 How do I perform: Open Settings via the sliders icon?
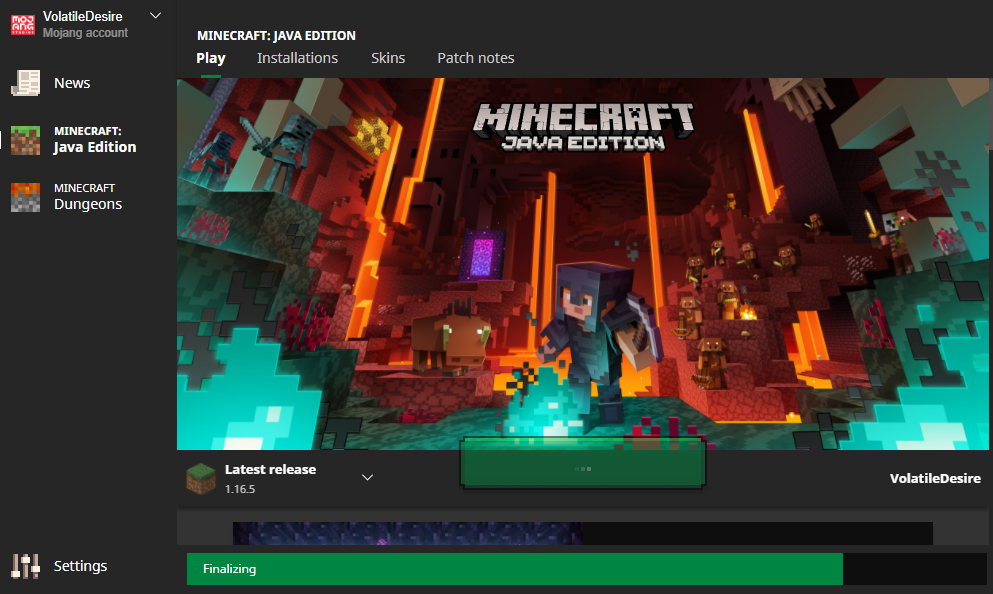[x=25, y=566]
